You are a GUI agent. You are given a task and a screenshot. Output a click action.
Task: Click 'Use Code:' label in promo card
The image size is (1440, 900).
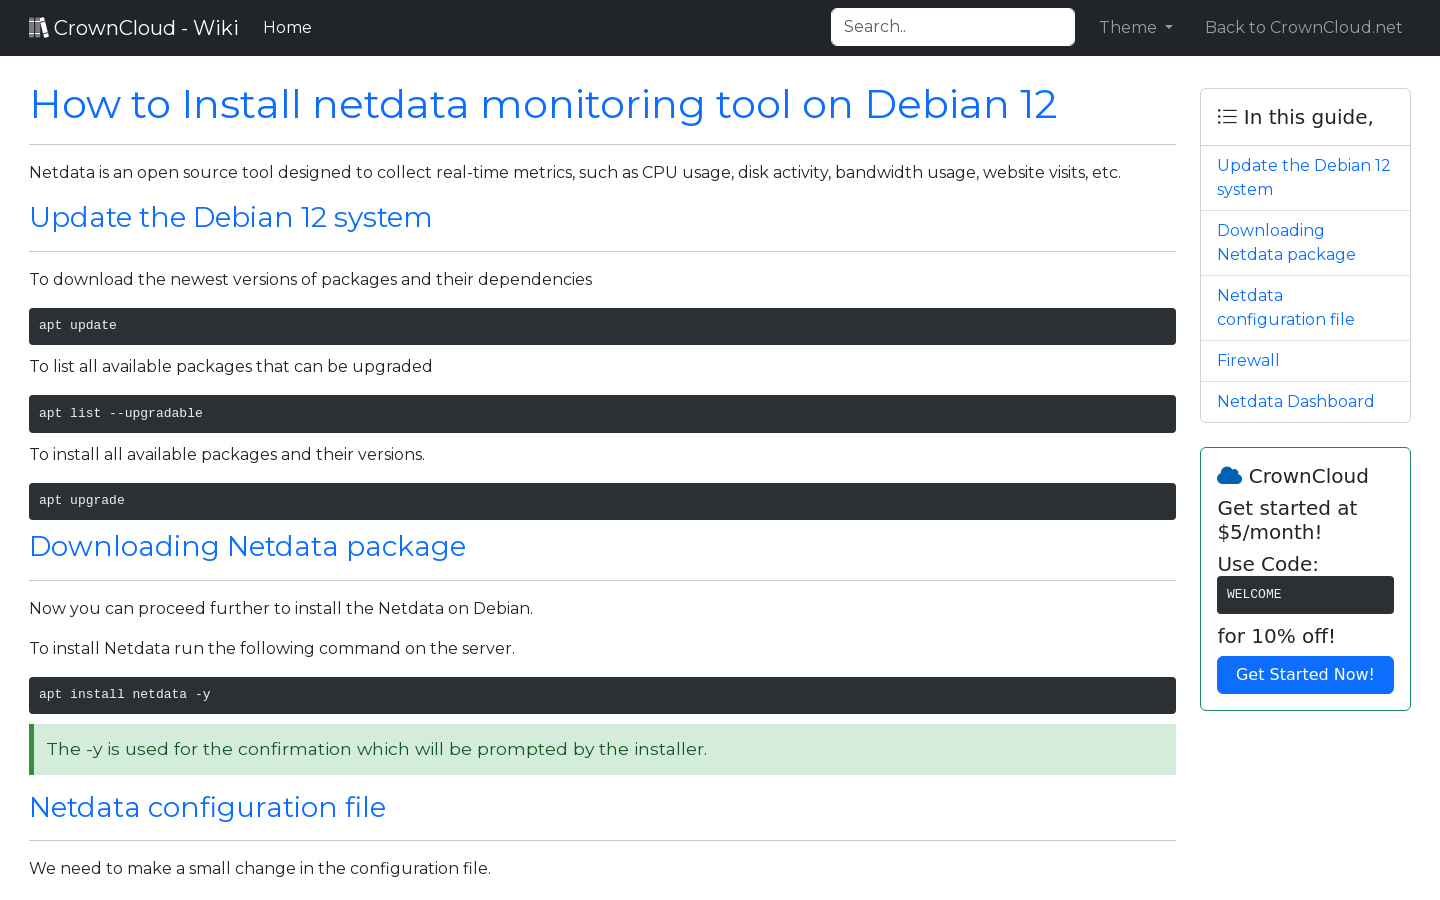pos(1268,564)
